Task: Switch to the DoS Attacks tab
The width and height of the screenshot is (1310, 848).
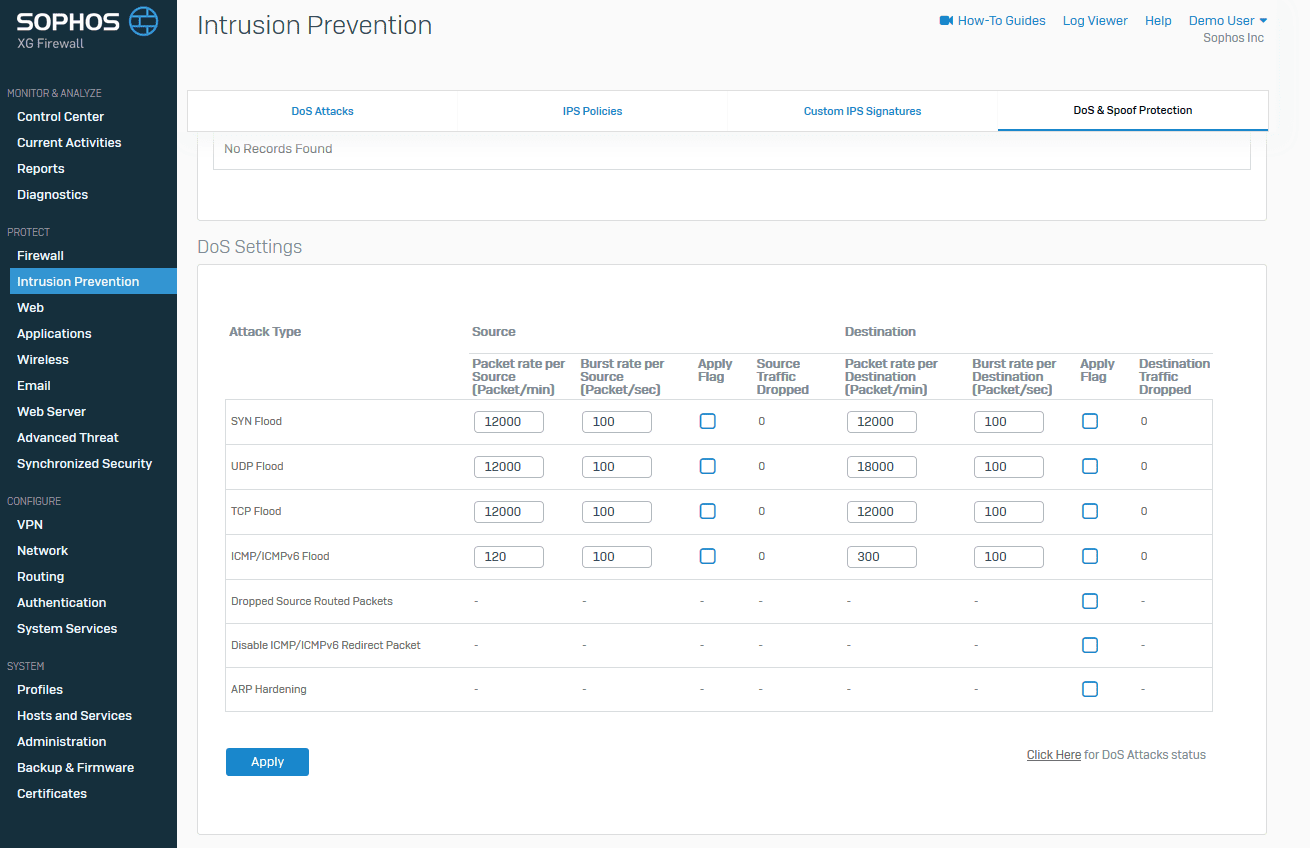Action: (322, 111)
